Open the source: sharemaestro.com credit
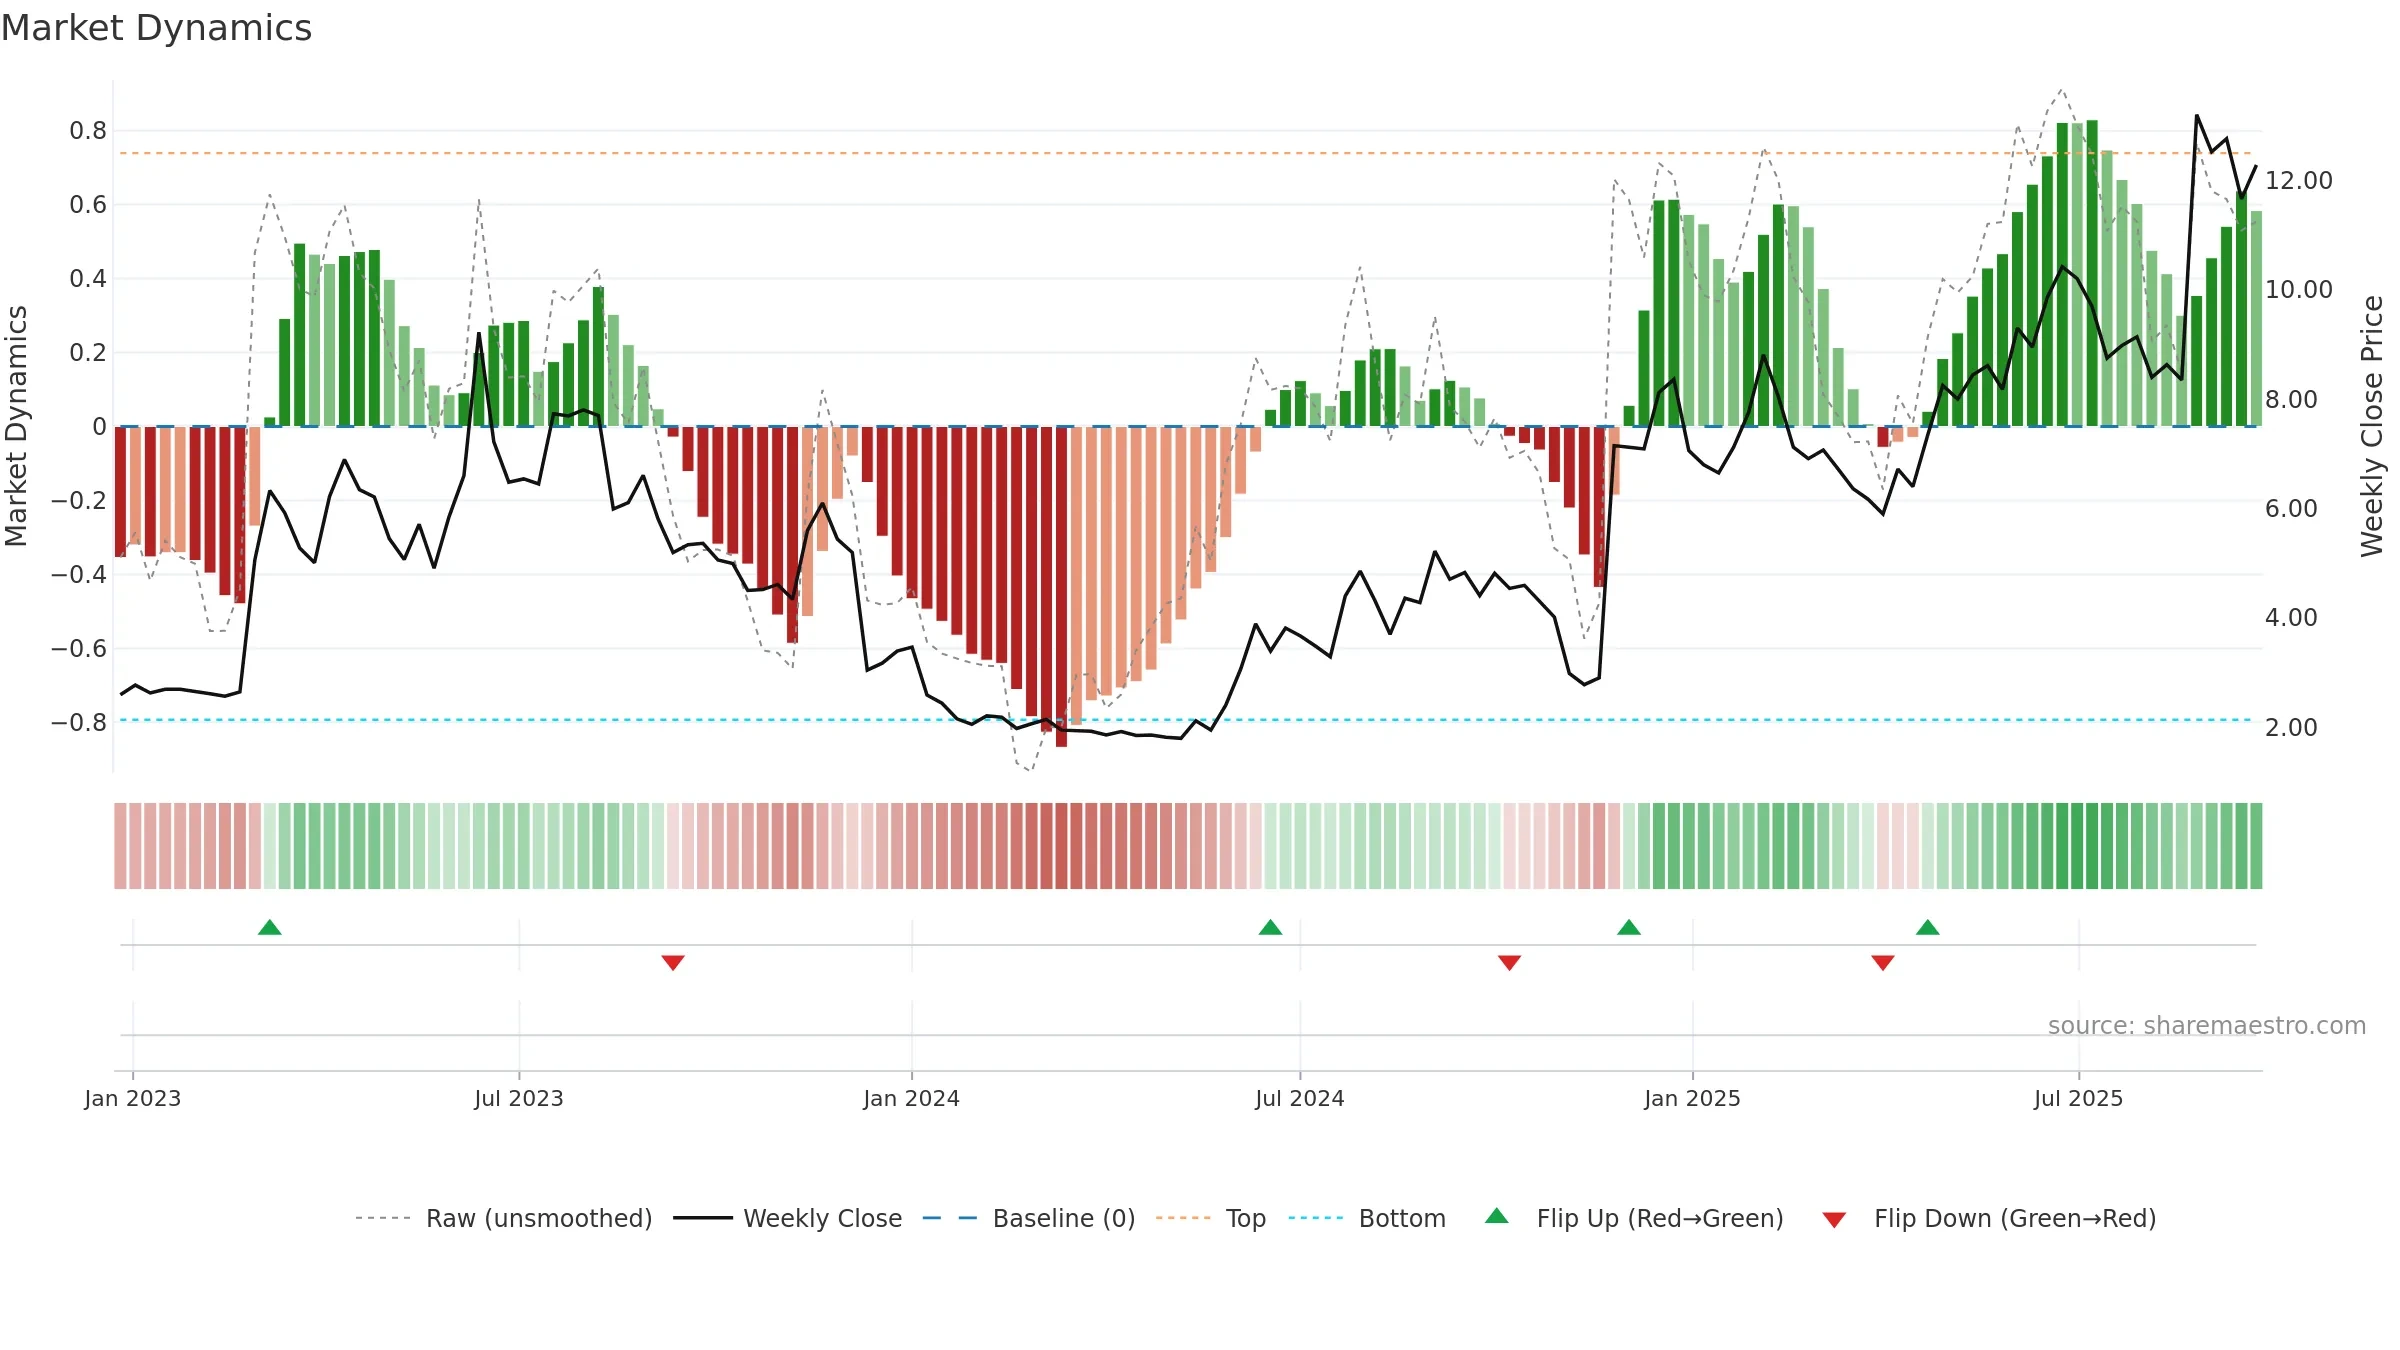The height and width of the screenshot is (1350, 2400). point(2207,1026)
